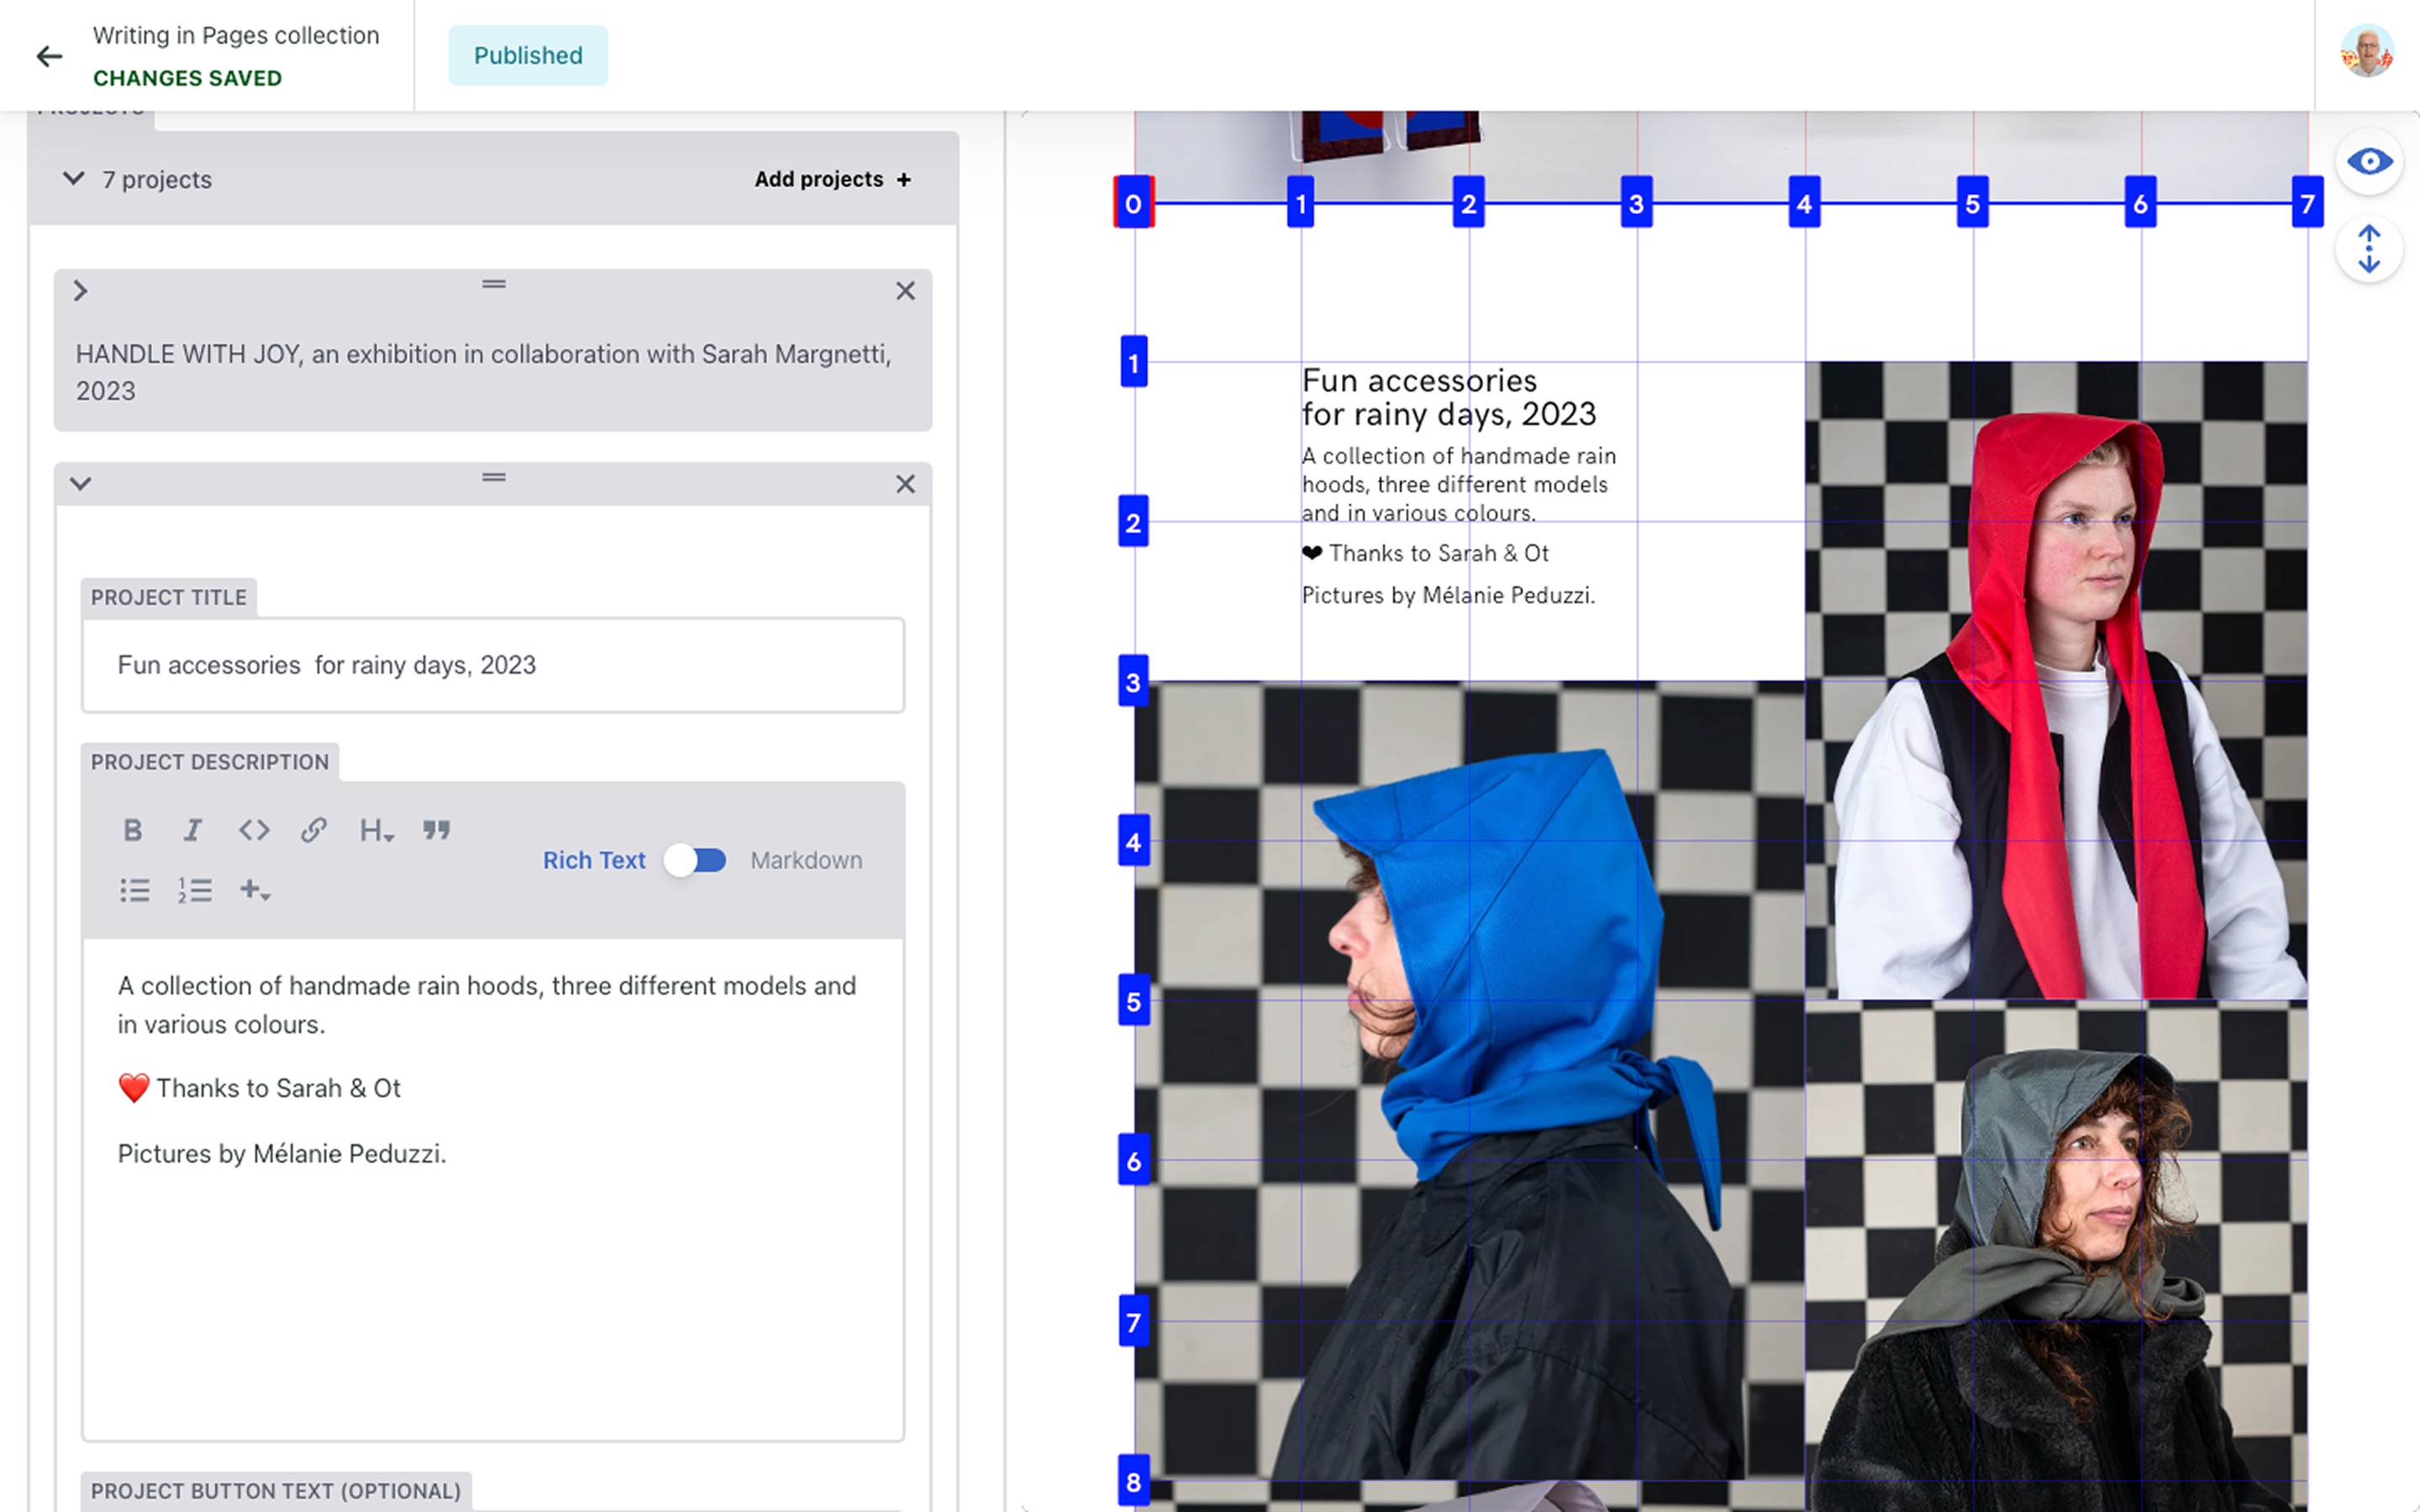2420x1512 pixels.
Task: Create a bulleted list
Action: 135,890
